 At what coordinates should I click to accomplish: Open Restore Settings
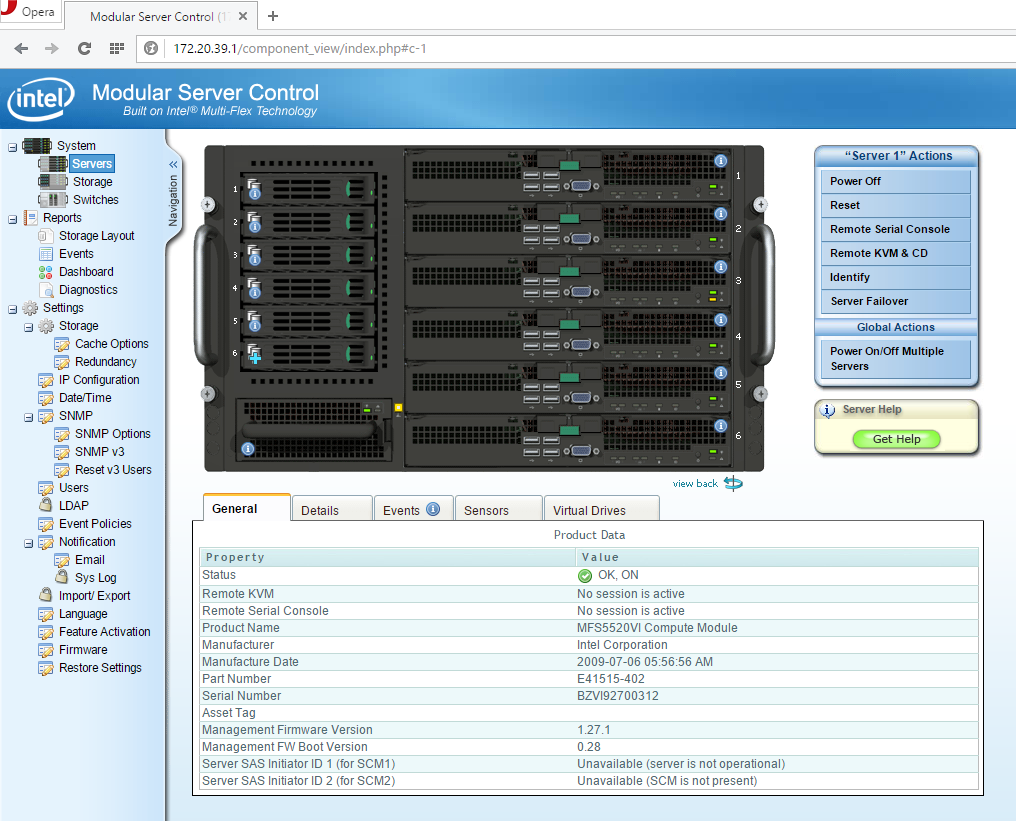pyautogui.click(x=100, y=668)
